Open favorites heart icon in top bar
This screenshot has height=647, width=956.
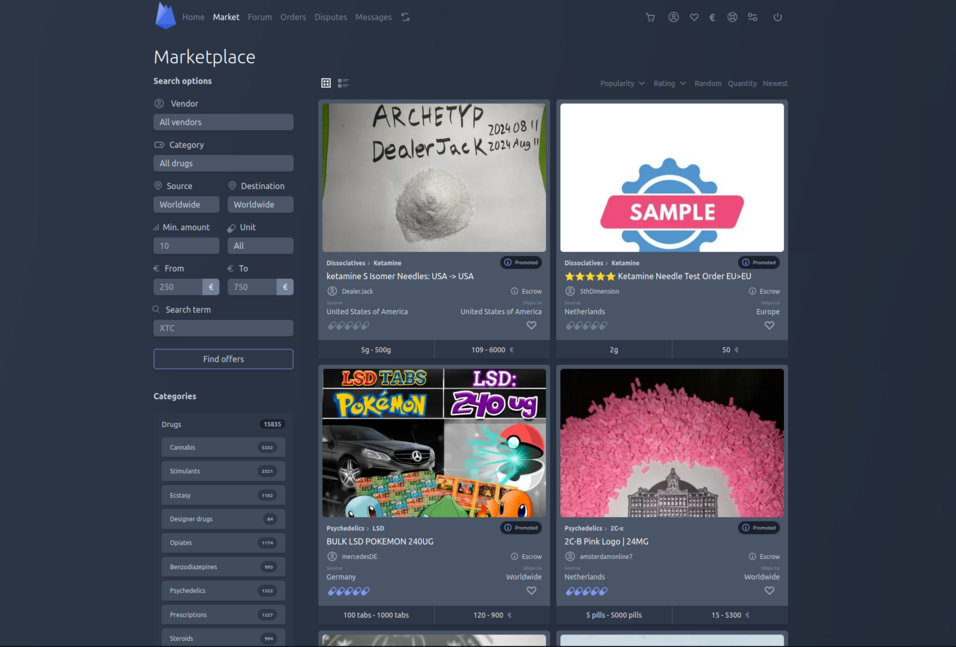point(694,17)
